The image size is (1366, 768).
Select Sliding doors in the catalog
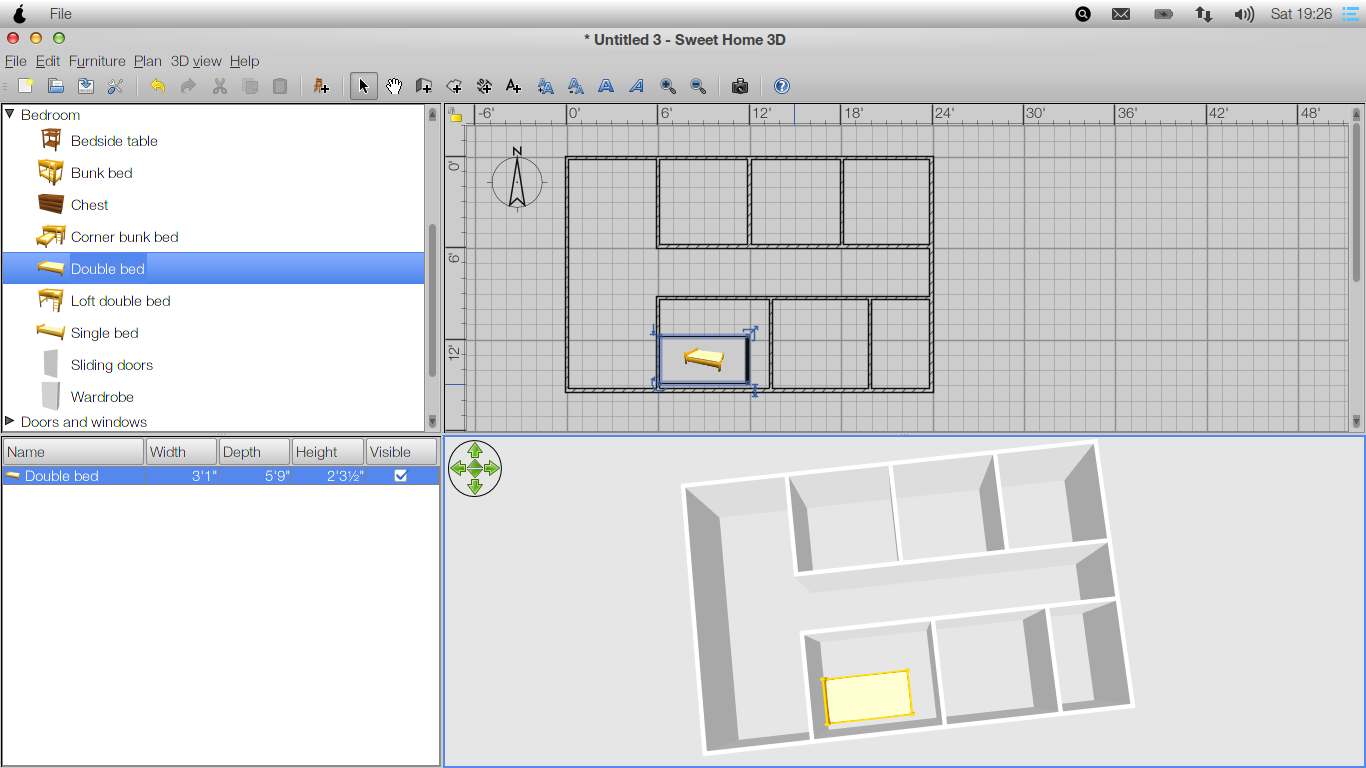tap(111, 365)
